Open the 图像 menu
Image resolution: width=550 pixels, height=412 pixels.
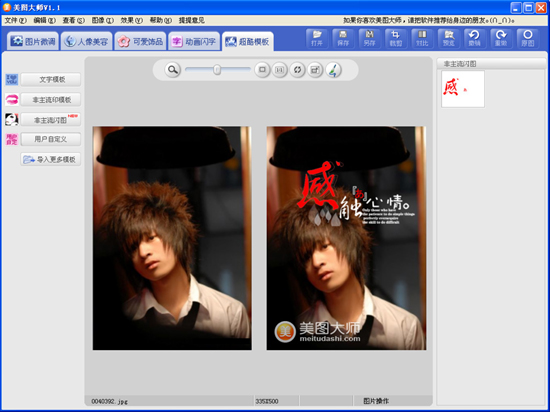point(103,20)
